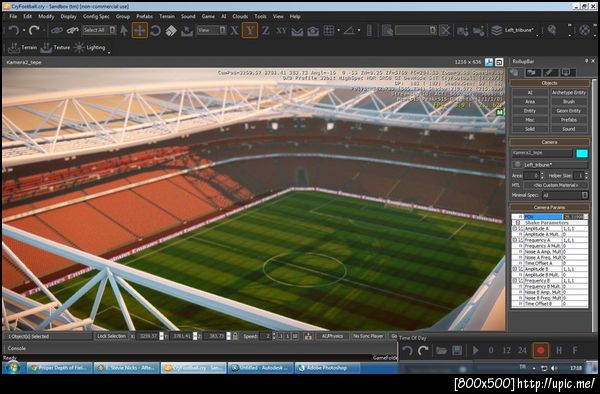This screenshot has width=600, height=394.
Task: Activate the Select terrain tool
Action: [x=187, y=30]
